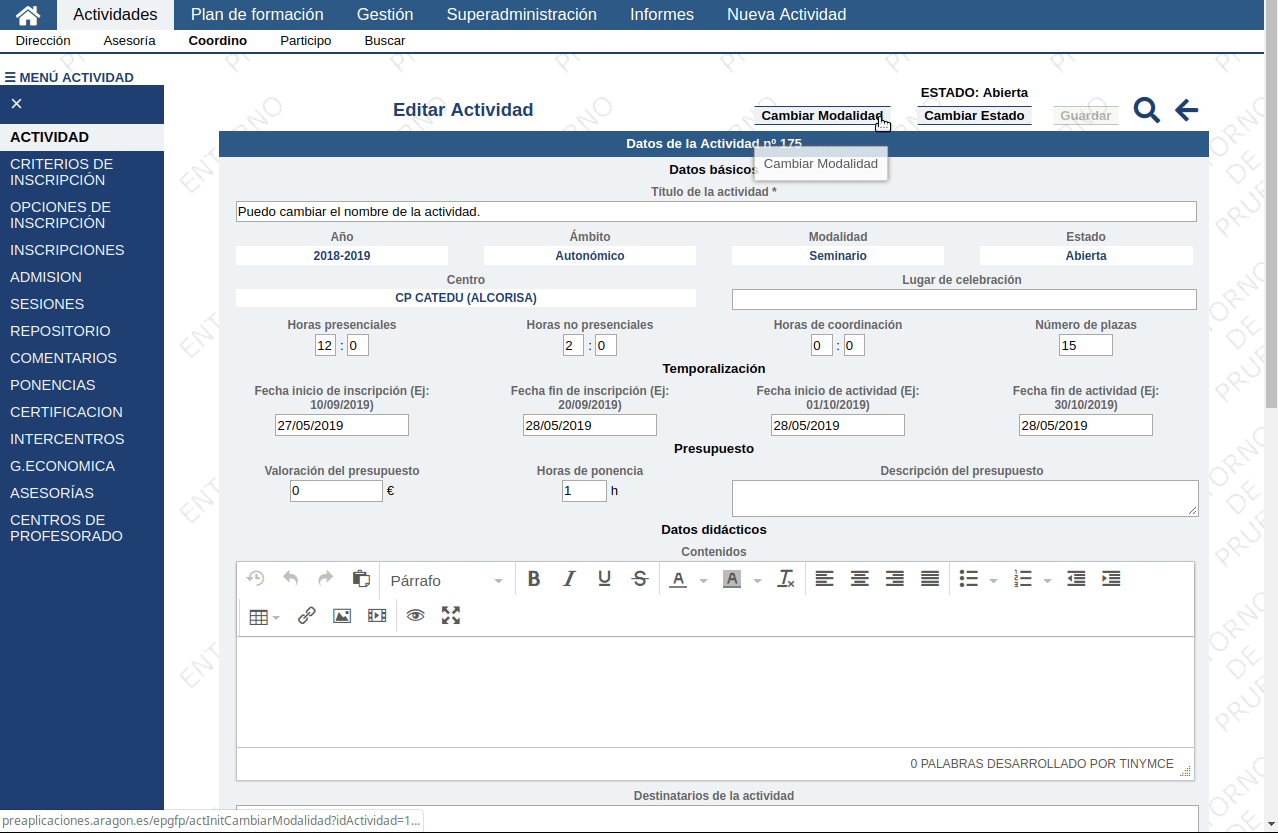
Task: Open Plan de formación menu
Action: 257,15
